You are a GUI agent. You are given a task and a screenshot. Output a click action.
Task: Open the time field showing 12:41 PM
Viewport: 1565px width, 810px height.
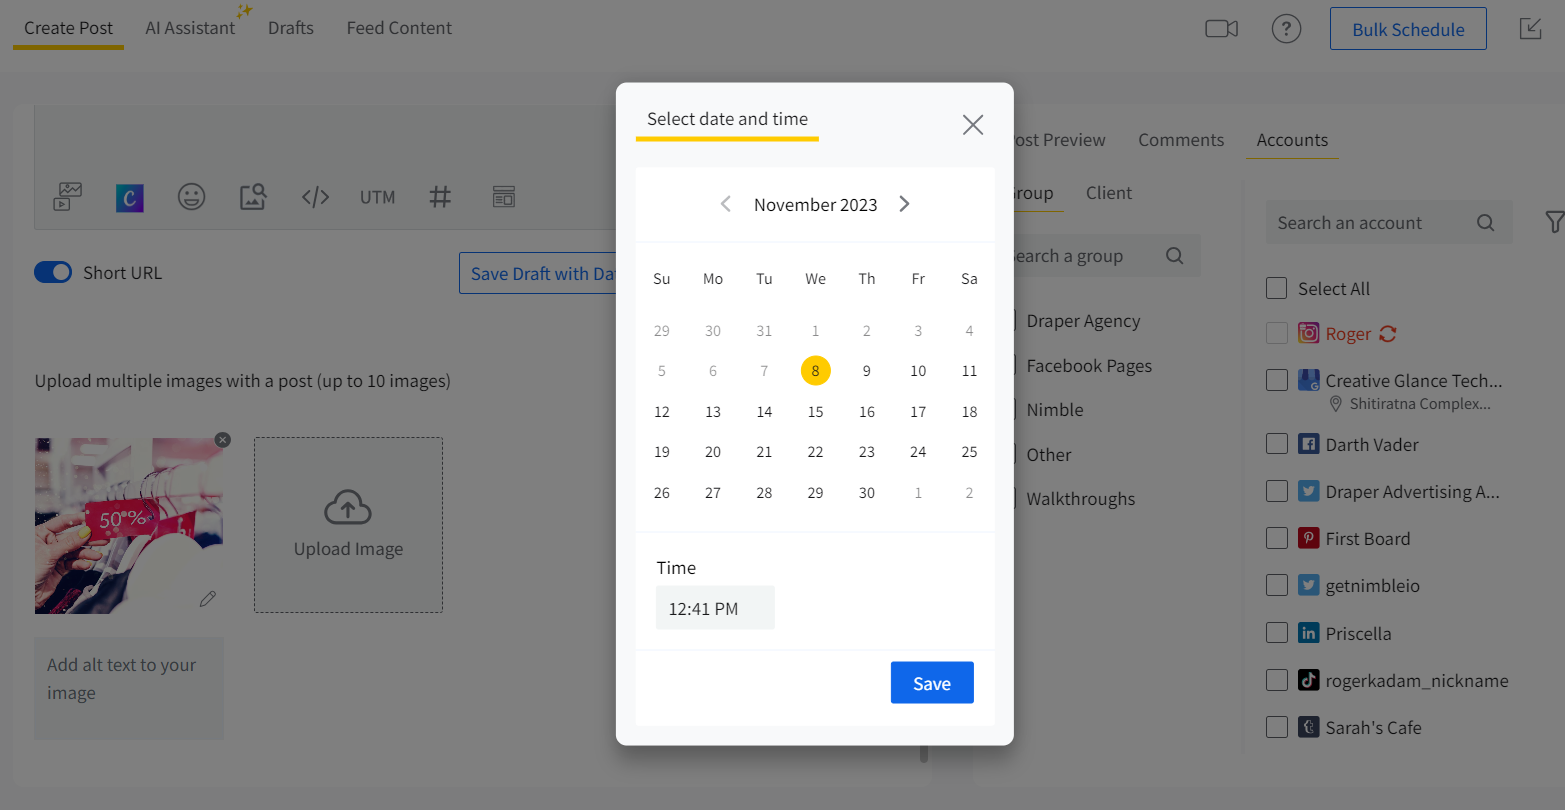pyautogui.click(x=715, y=608)
